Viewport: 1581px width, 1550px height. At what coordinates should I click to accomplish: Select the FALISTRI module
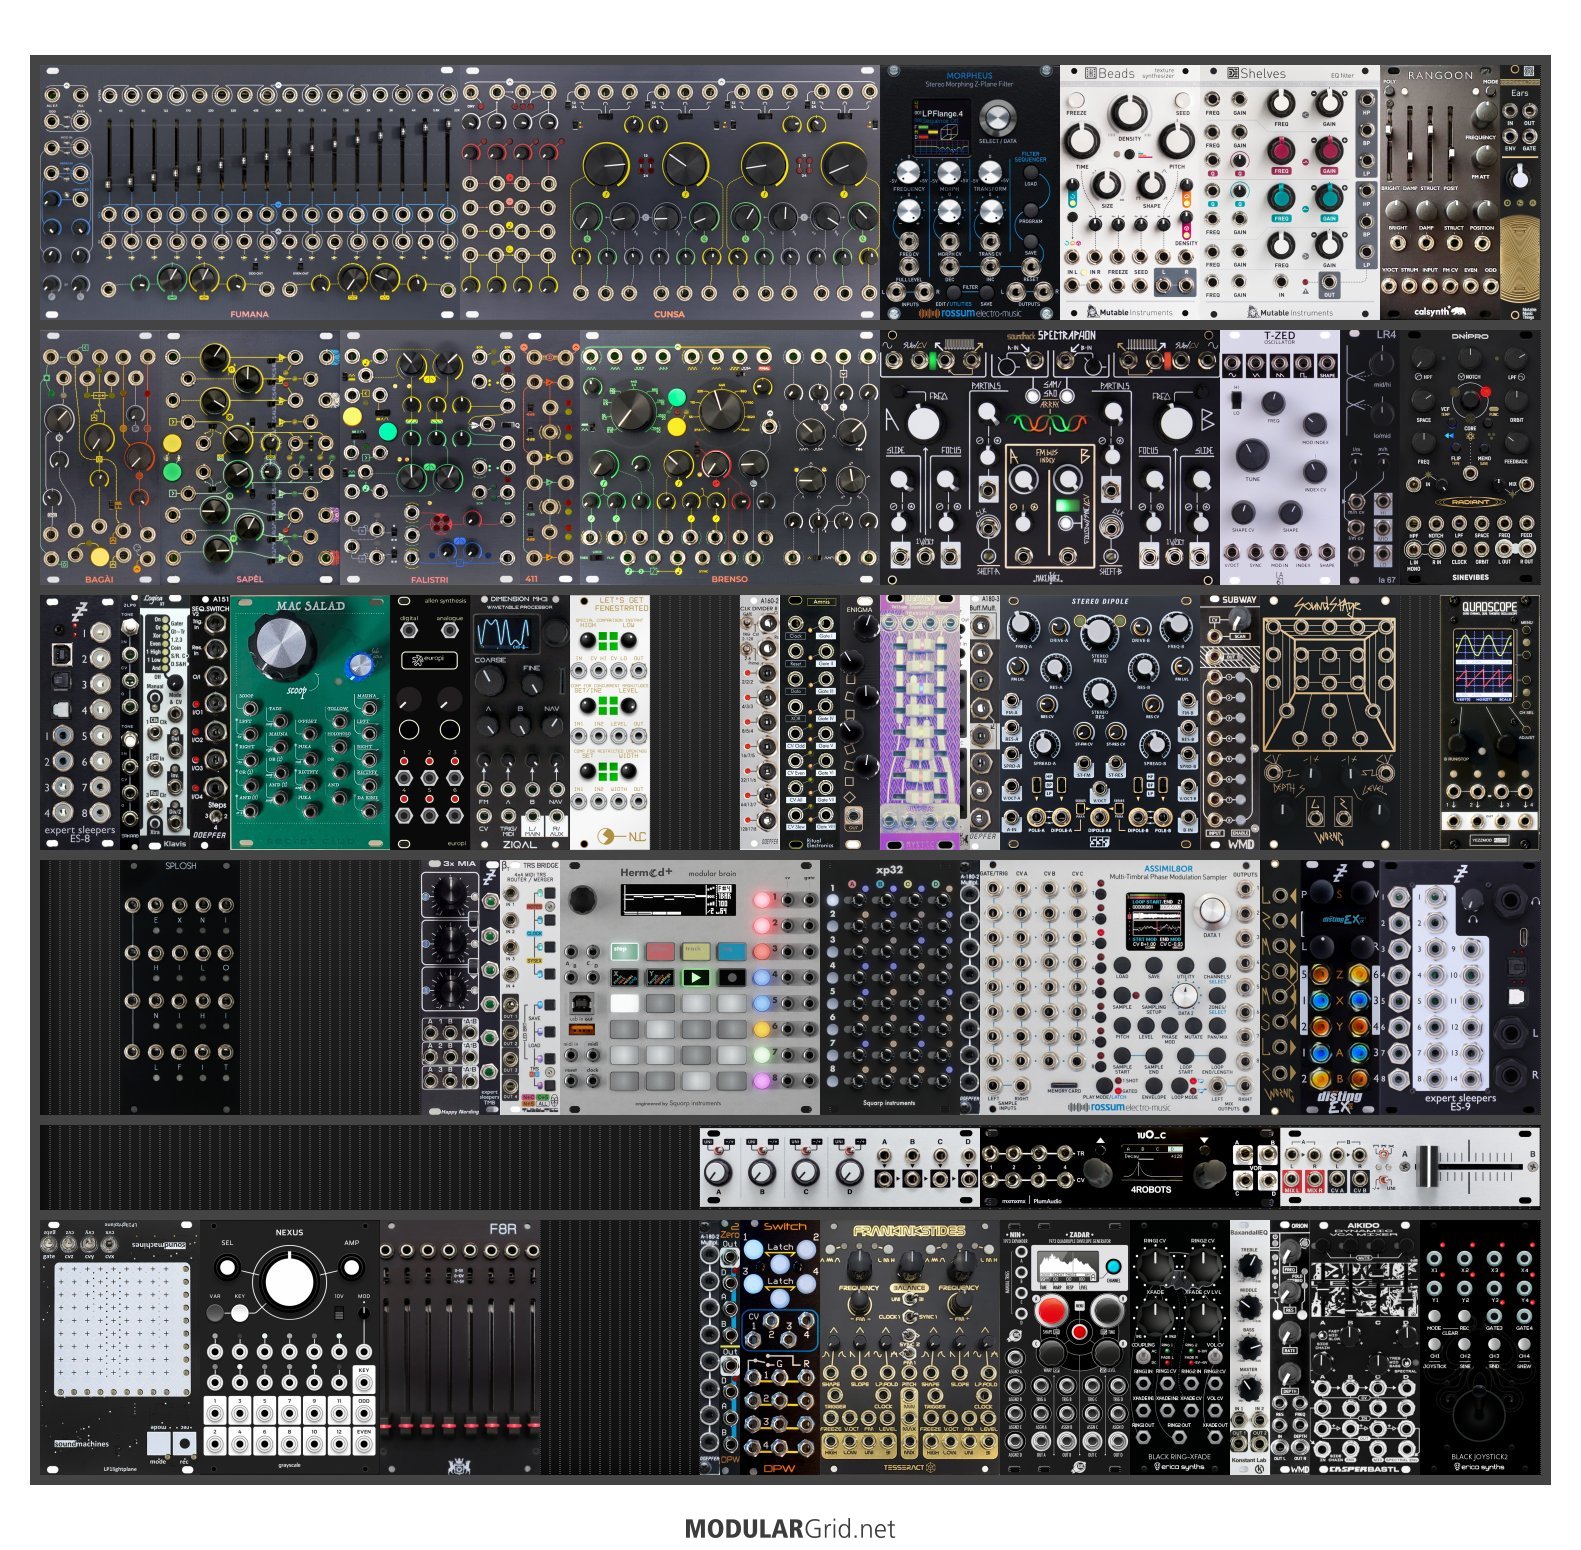(x=430, y=458)
